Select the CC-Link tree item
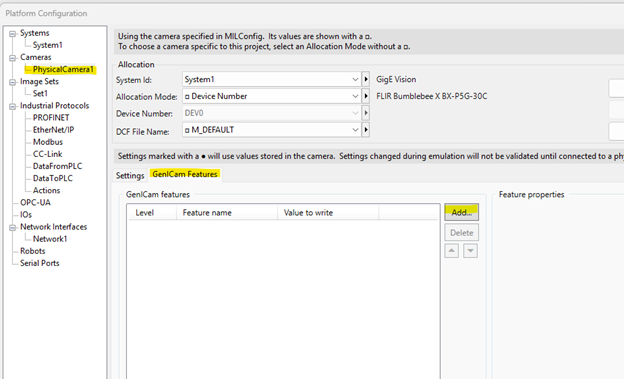Viewport: 624px width, 379px height. [x=48, y=154]
